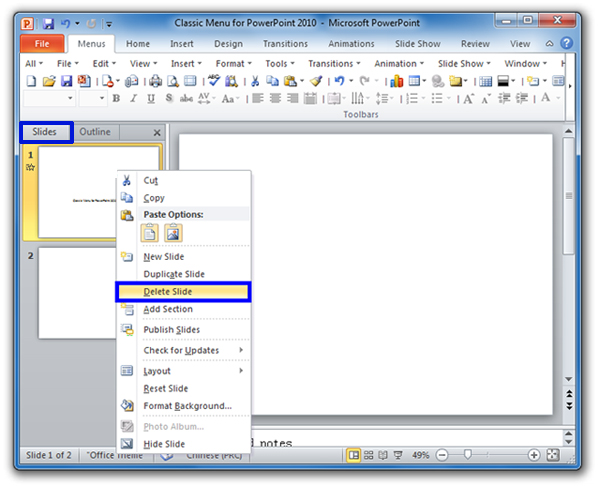Align text left
This screenshot has width=600, height=486.
pyautogui.click(x=258, y=99)
